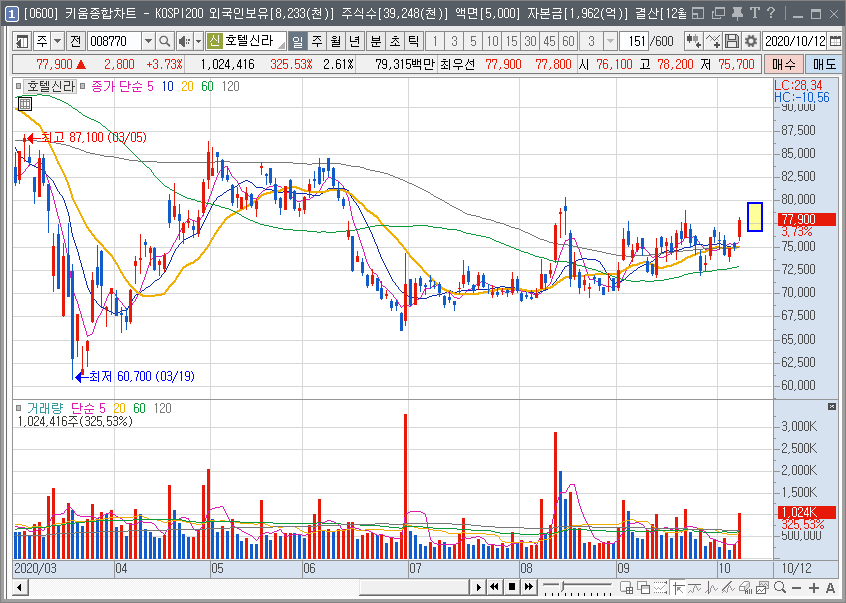This screenshot has height=603, width=846.
Task: Open the calendar date picker icon
Action: tap(834, 41)
